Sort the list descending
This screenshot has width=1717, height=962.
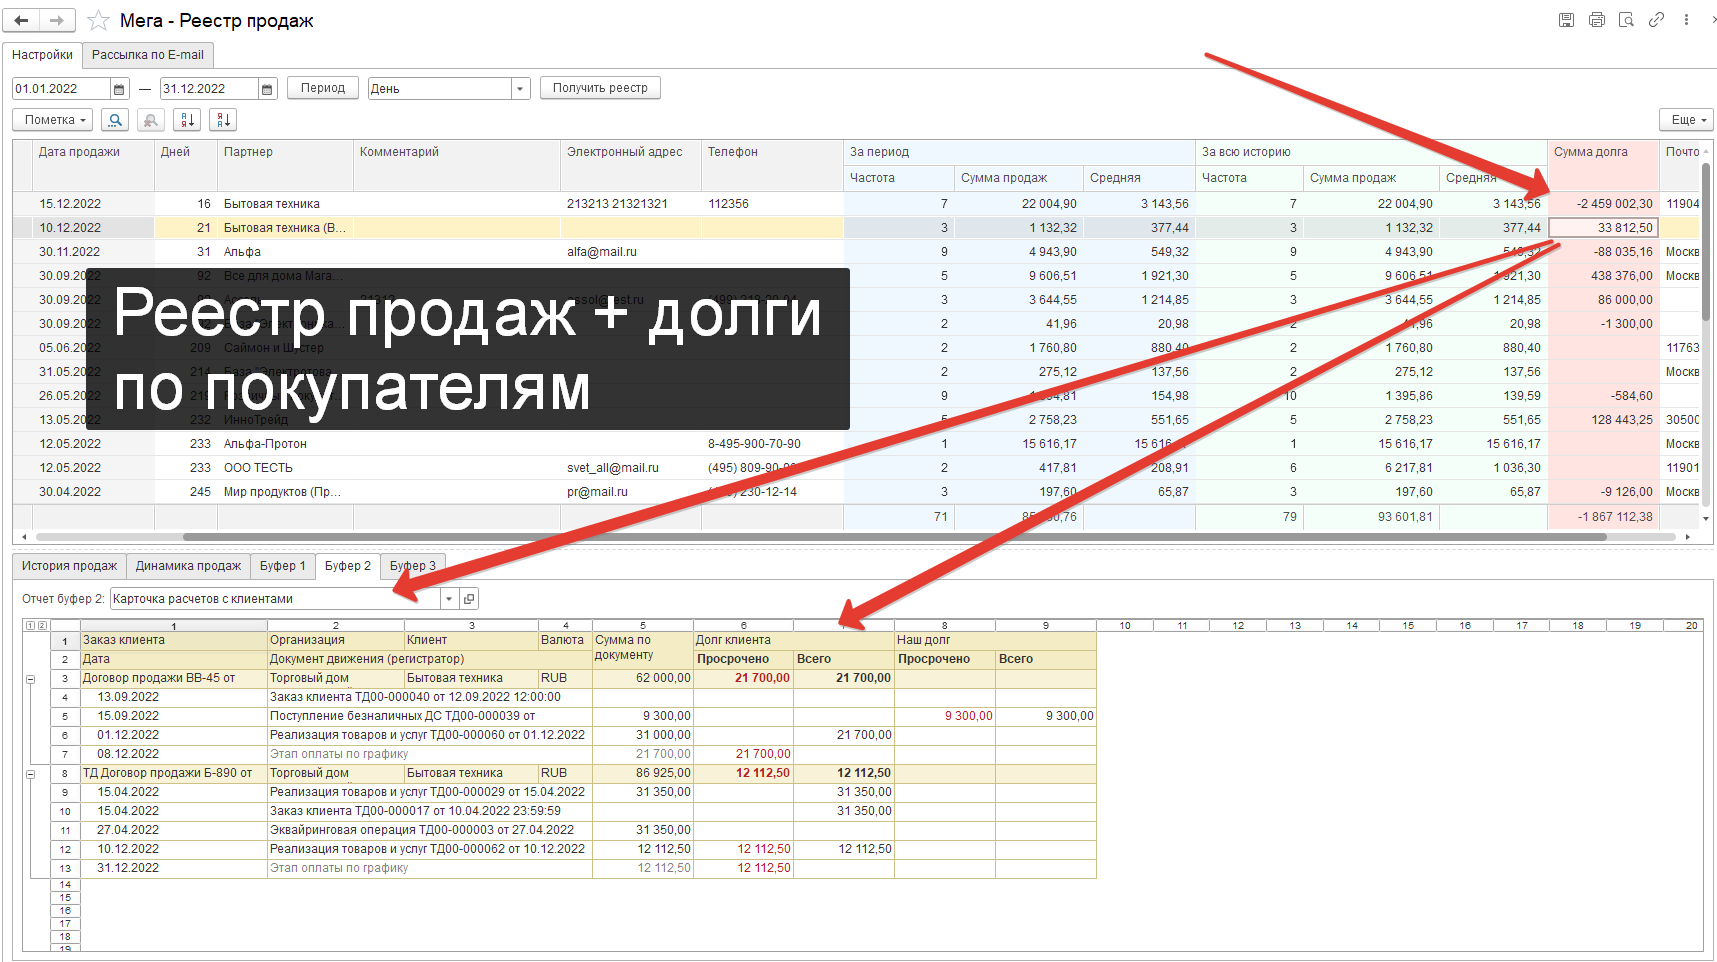223,120
